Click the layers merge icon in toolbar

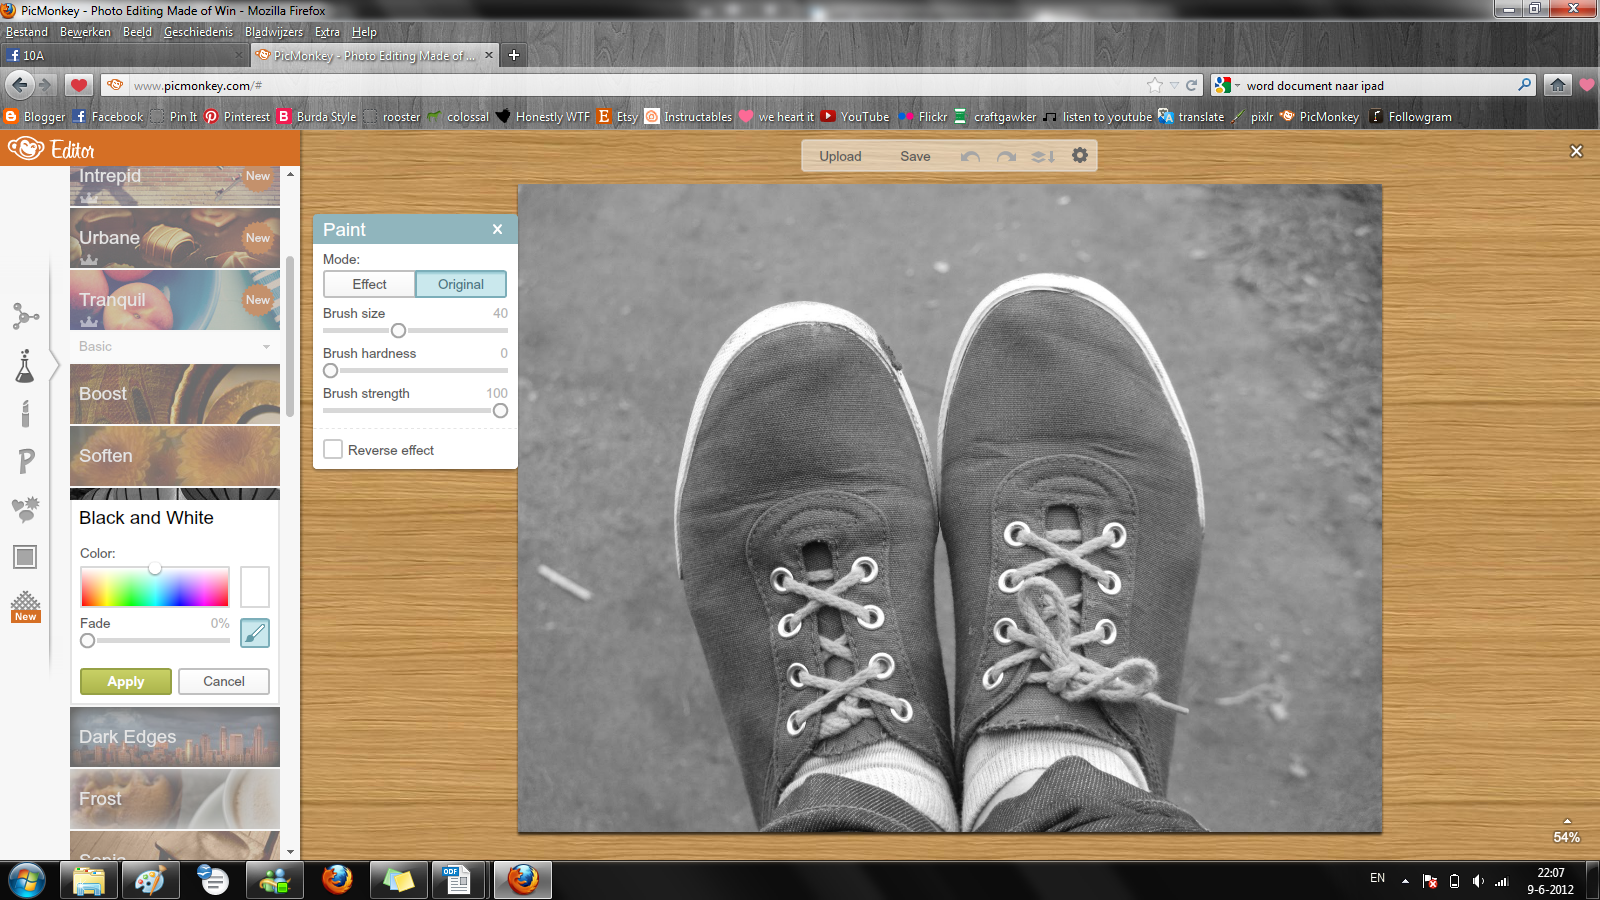(1043, 156)
